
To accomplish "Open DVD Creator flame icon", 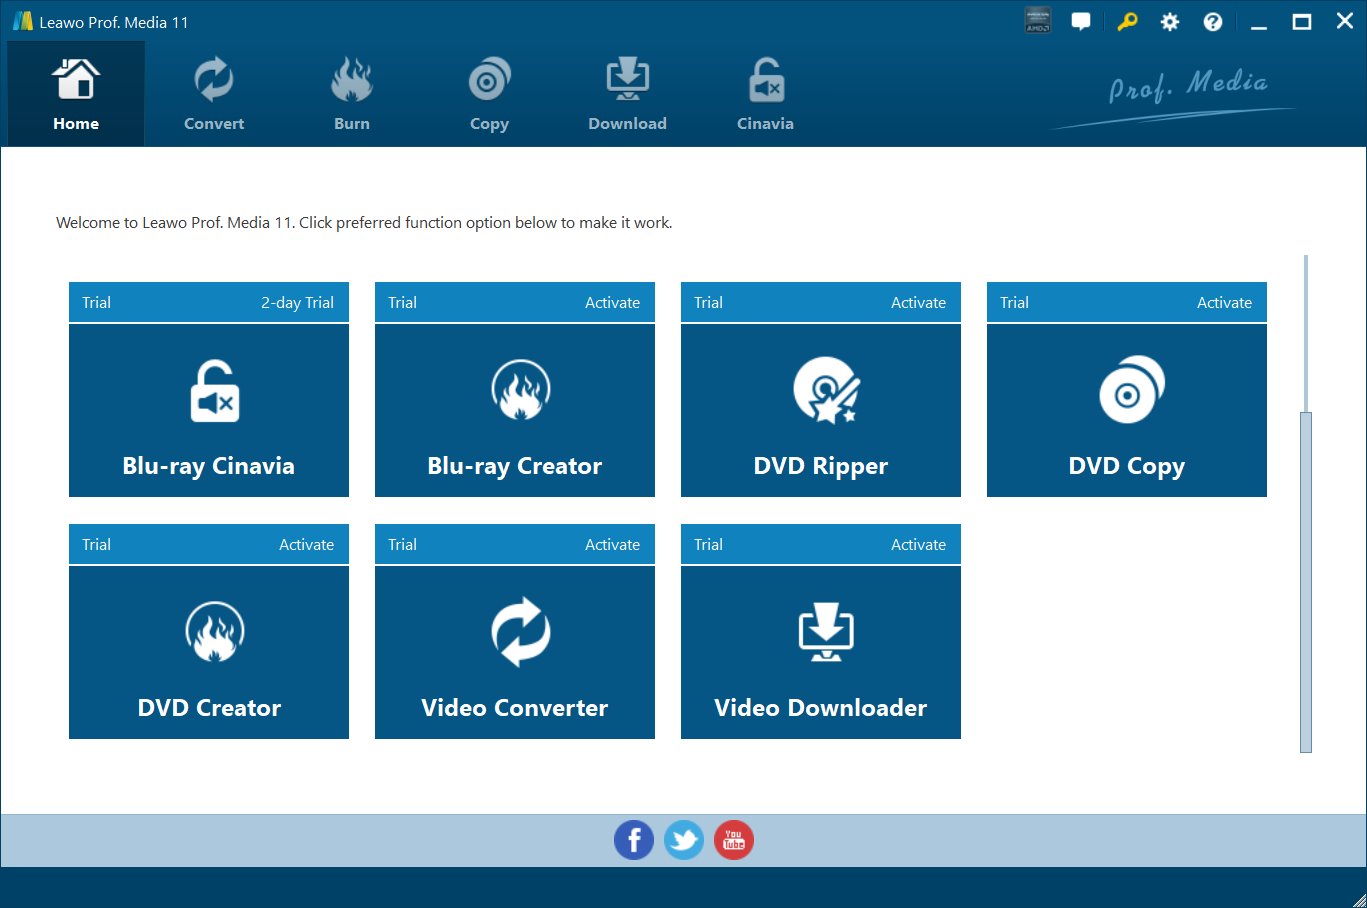I will click(x=214, y=632).
